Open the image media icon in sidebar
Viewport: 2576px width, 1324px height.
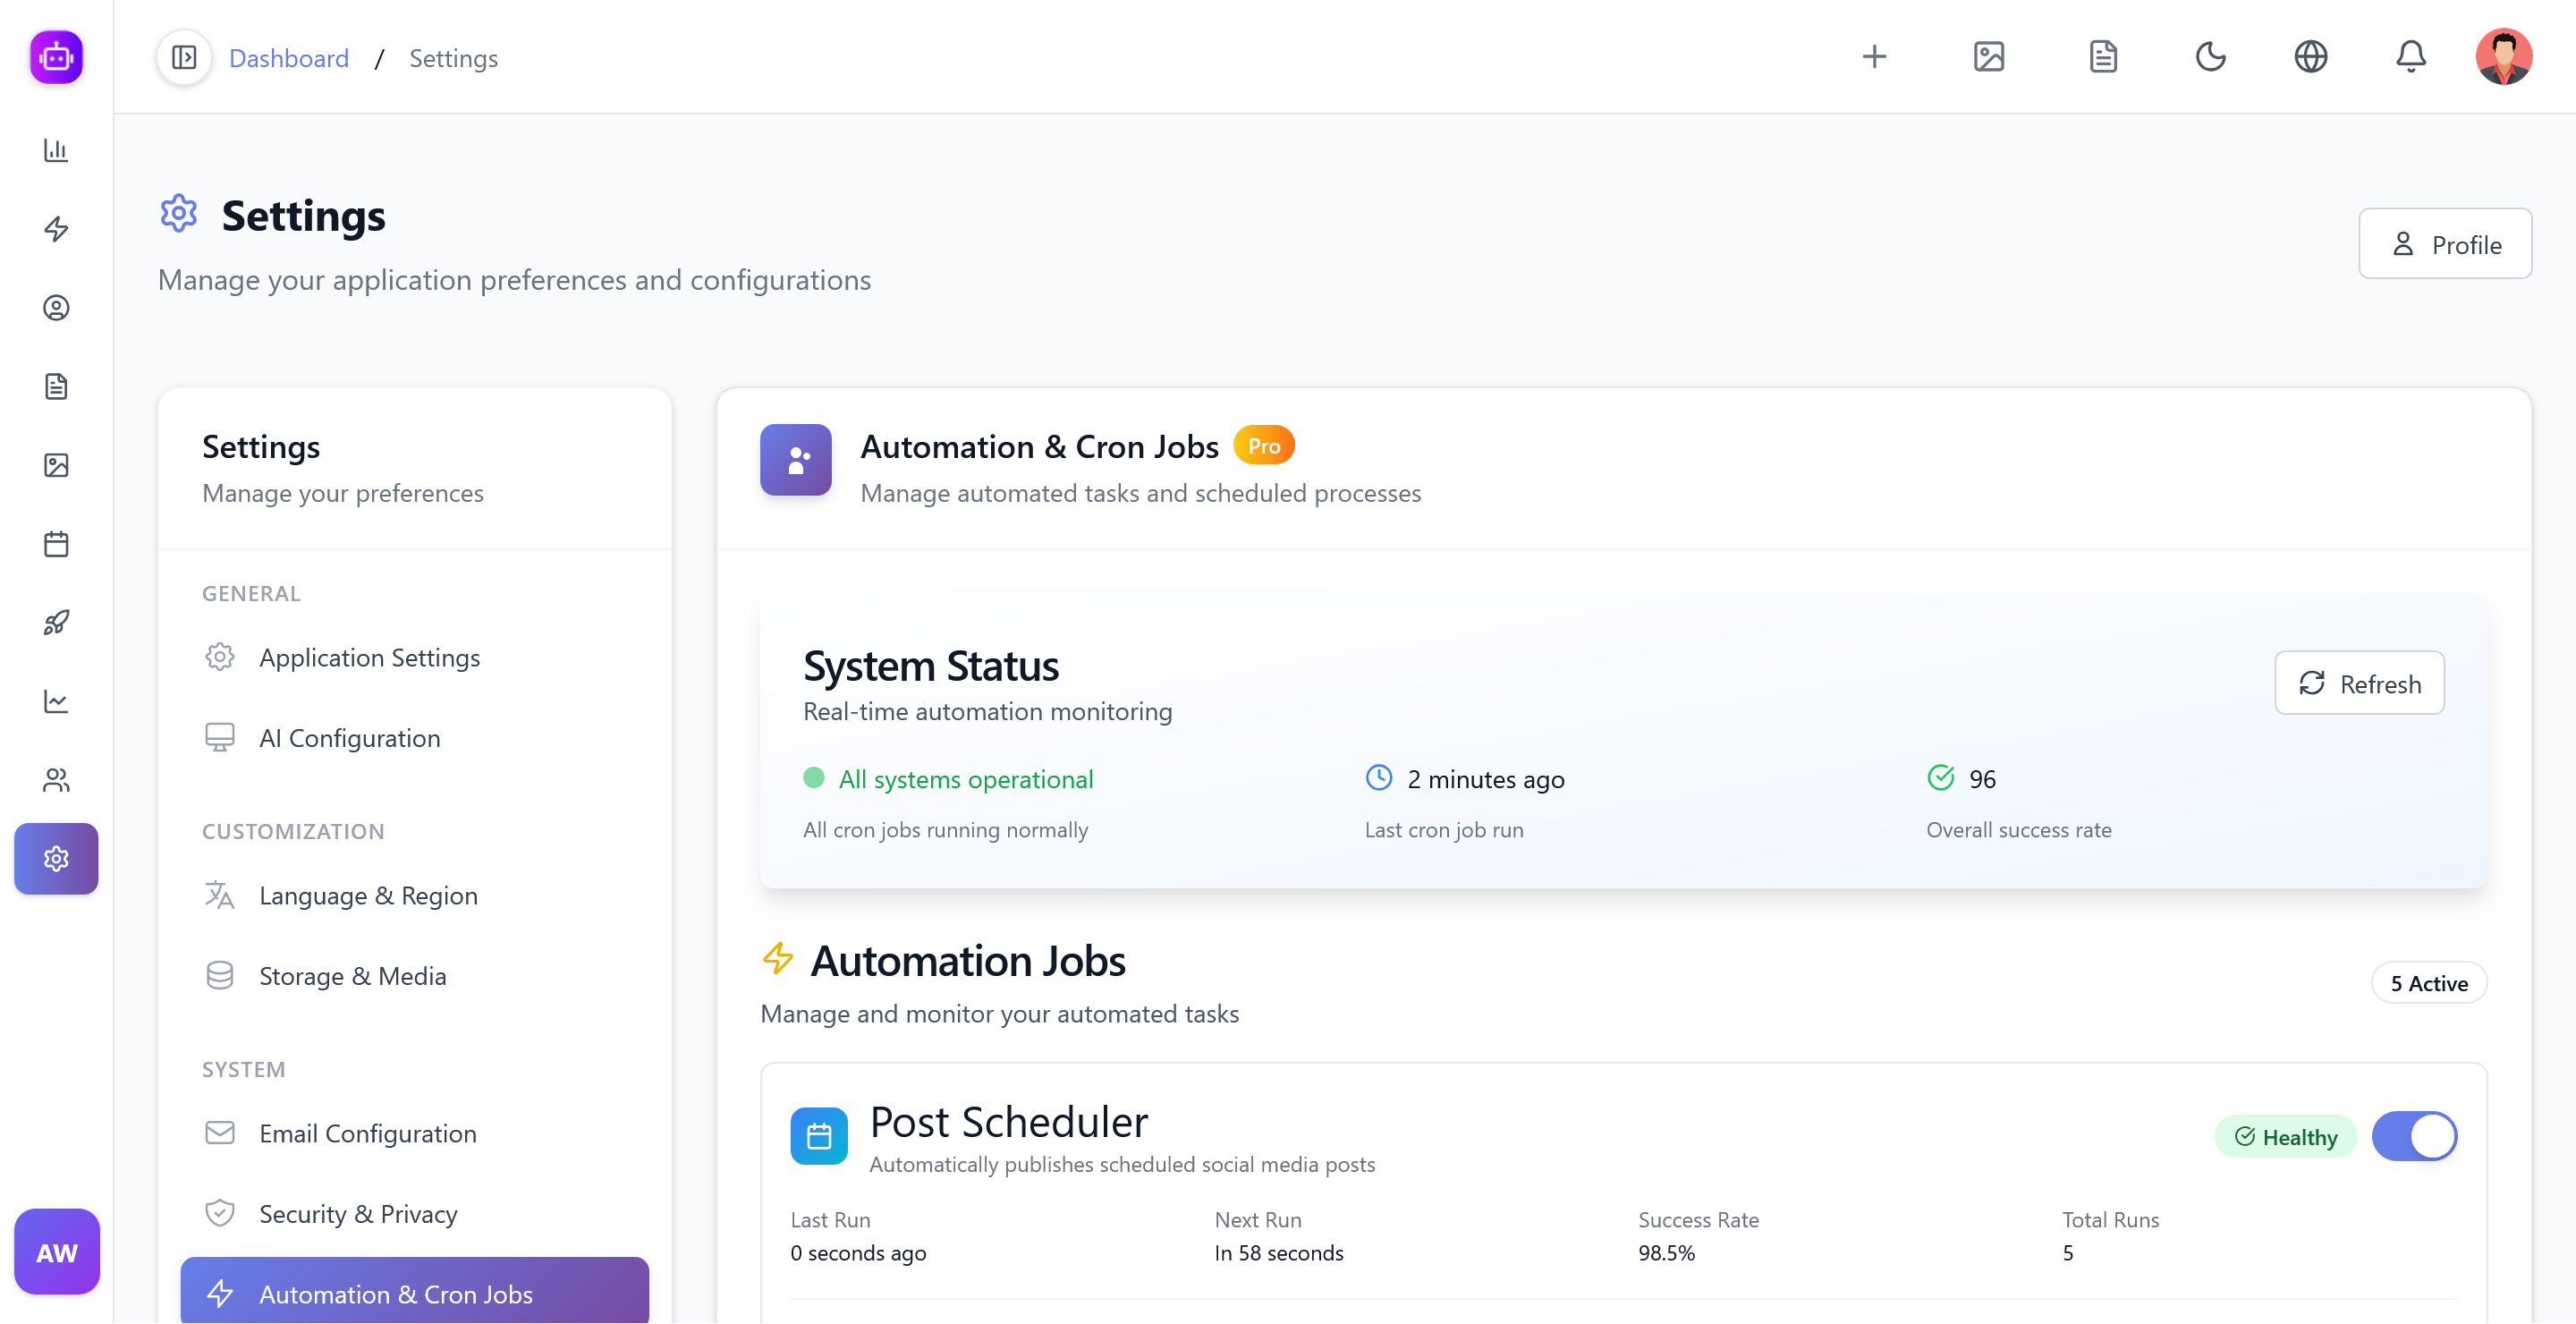[56, 465]
